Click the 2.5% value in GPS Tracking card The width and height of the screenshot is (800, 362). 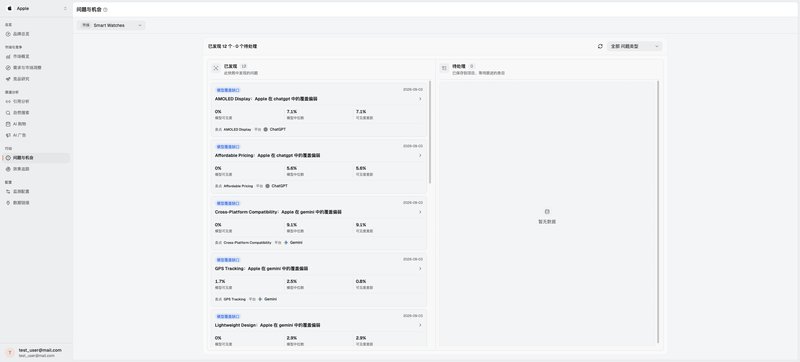tap(291, 281)
